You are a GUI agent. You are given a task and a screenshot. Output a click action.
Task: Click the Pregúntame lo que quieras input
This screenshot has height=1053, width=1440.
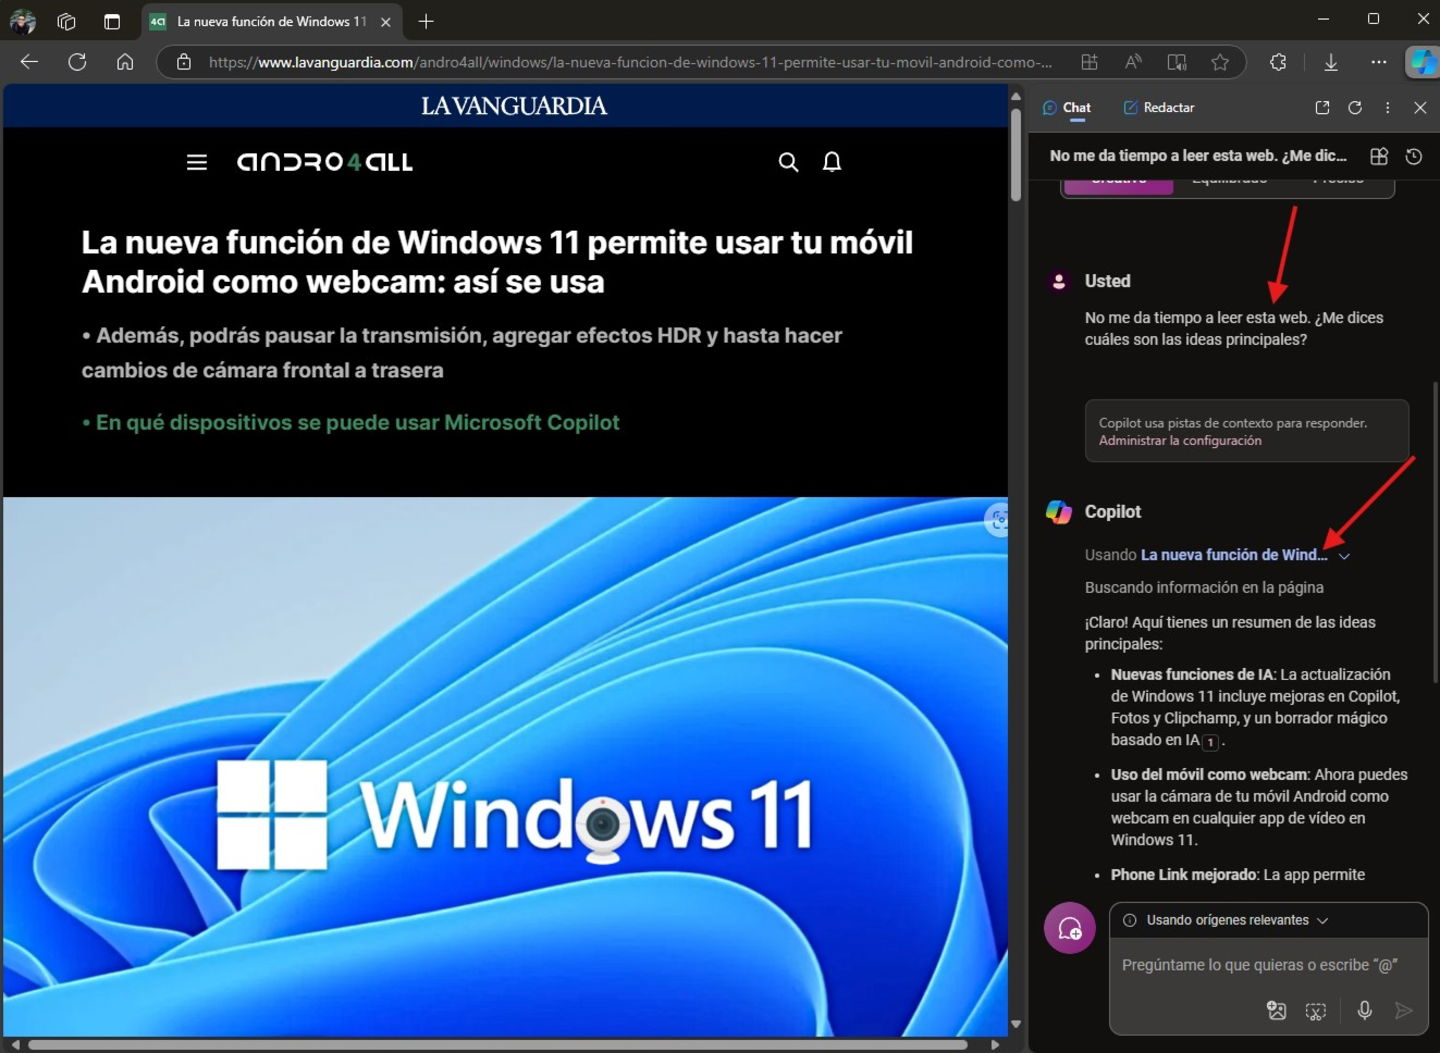coord(1259,965)
